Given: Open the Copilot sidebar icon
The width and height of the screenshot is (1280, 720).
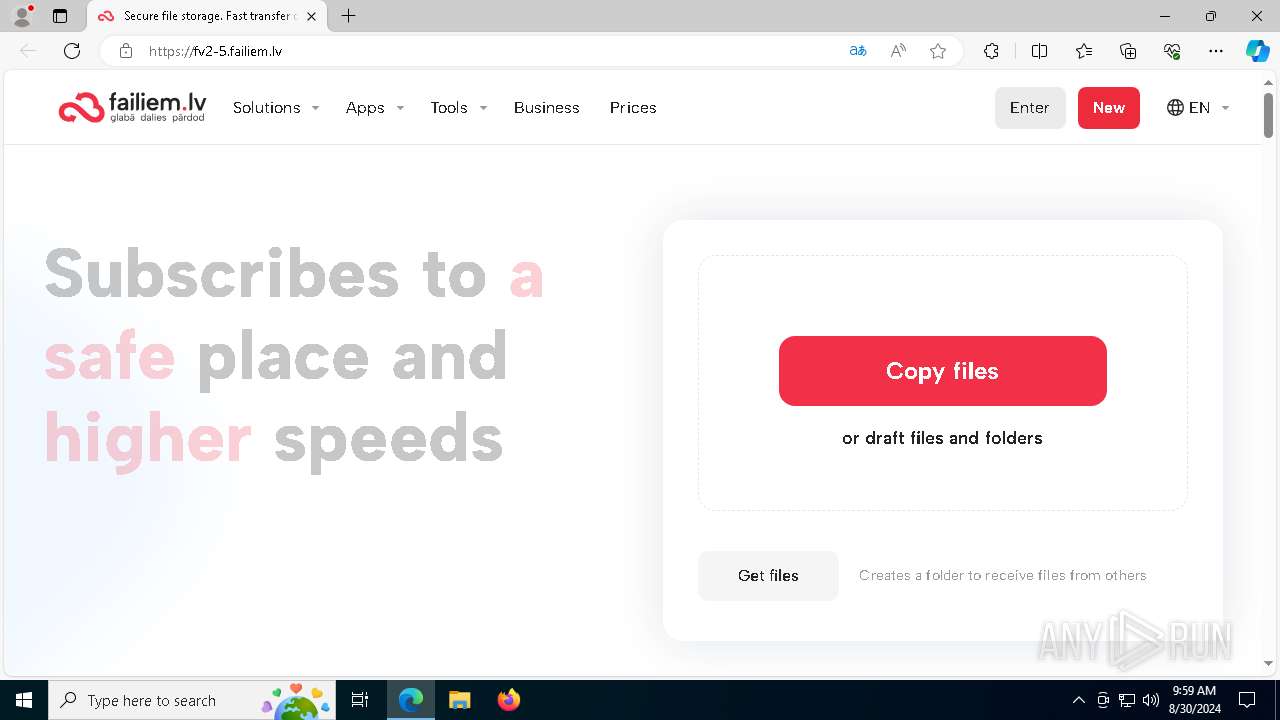Looking at the screenshot, I should (x=1257, y=51).
